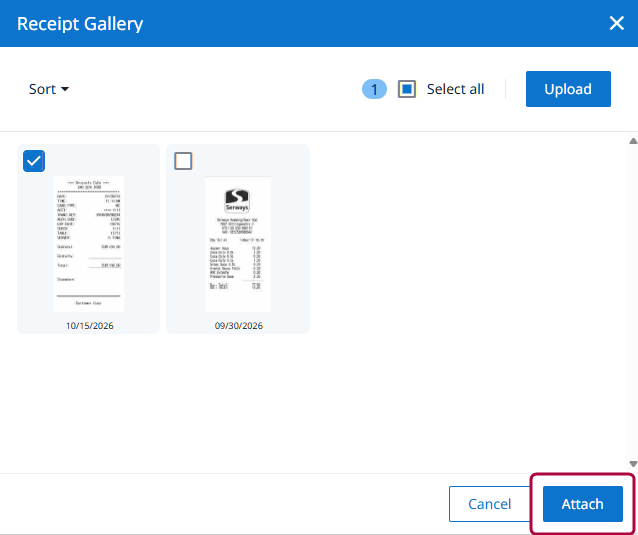Click the Receipt Gallery title
This screenshot has width=638, height=535.
[x=80, y=24]
